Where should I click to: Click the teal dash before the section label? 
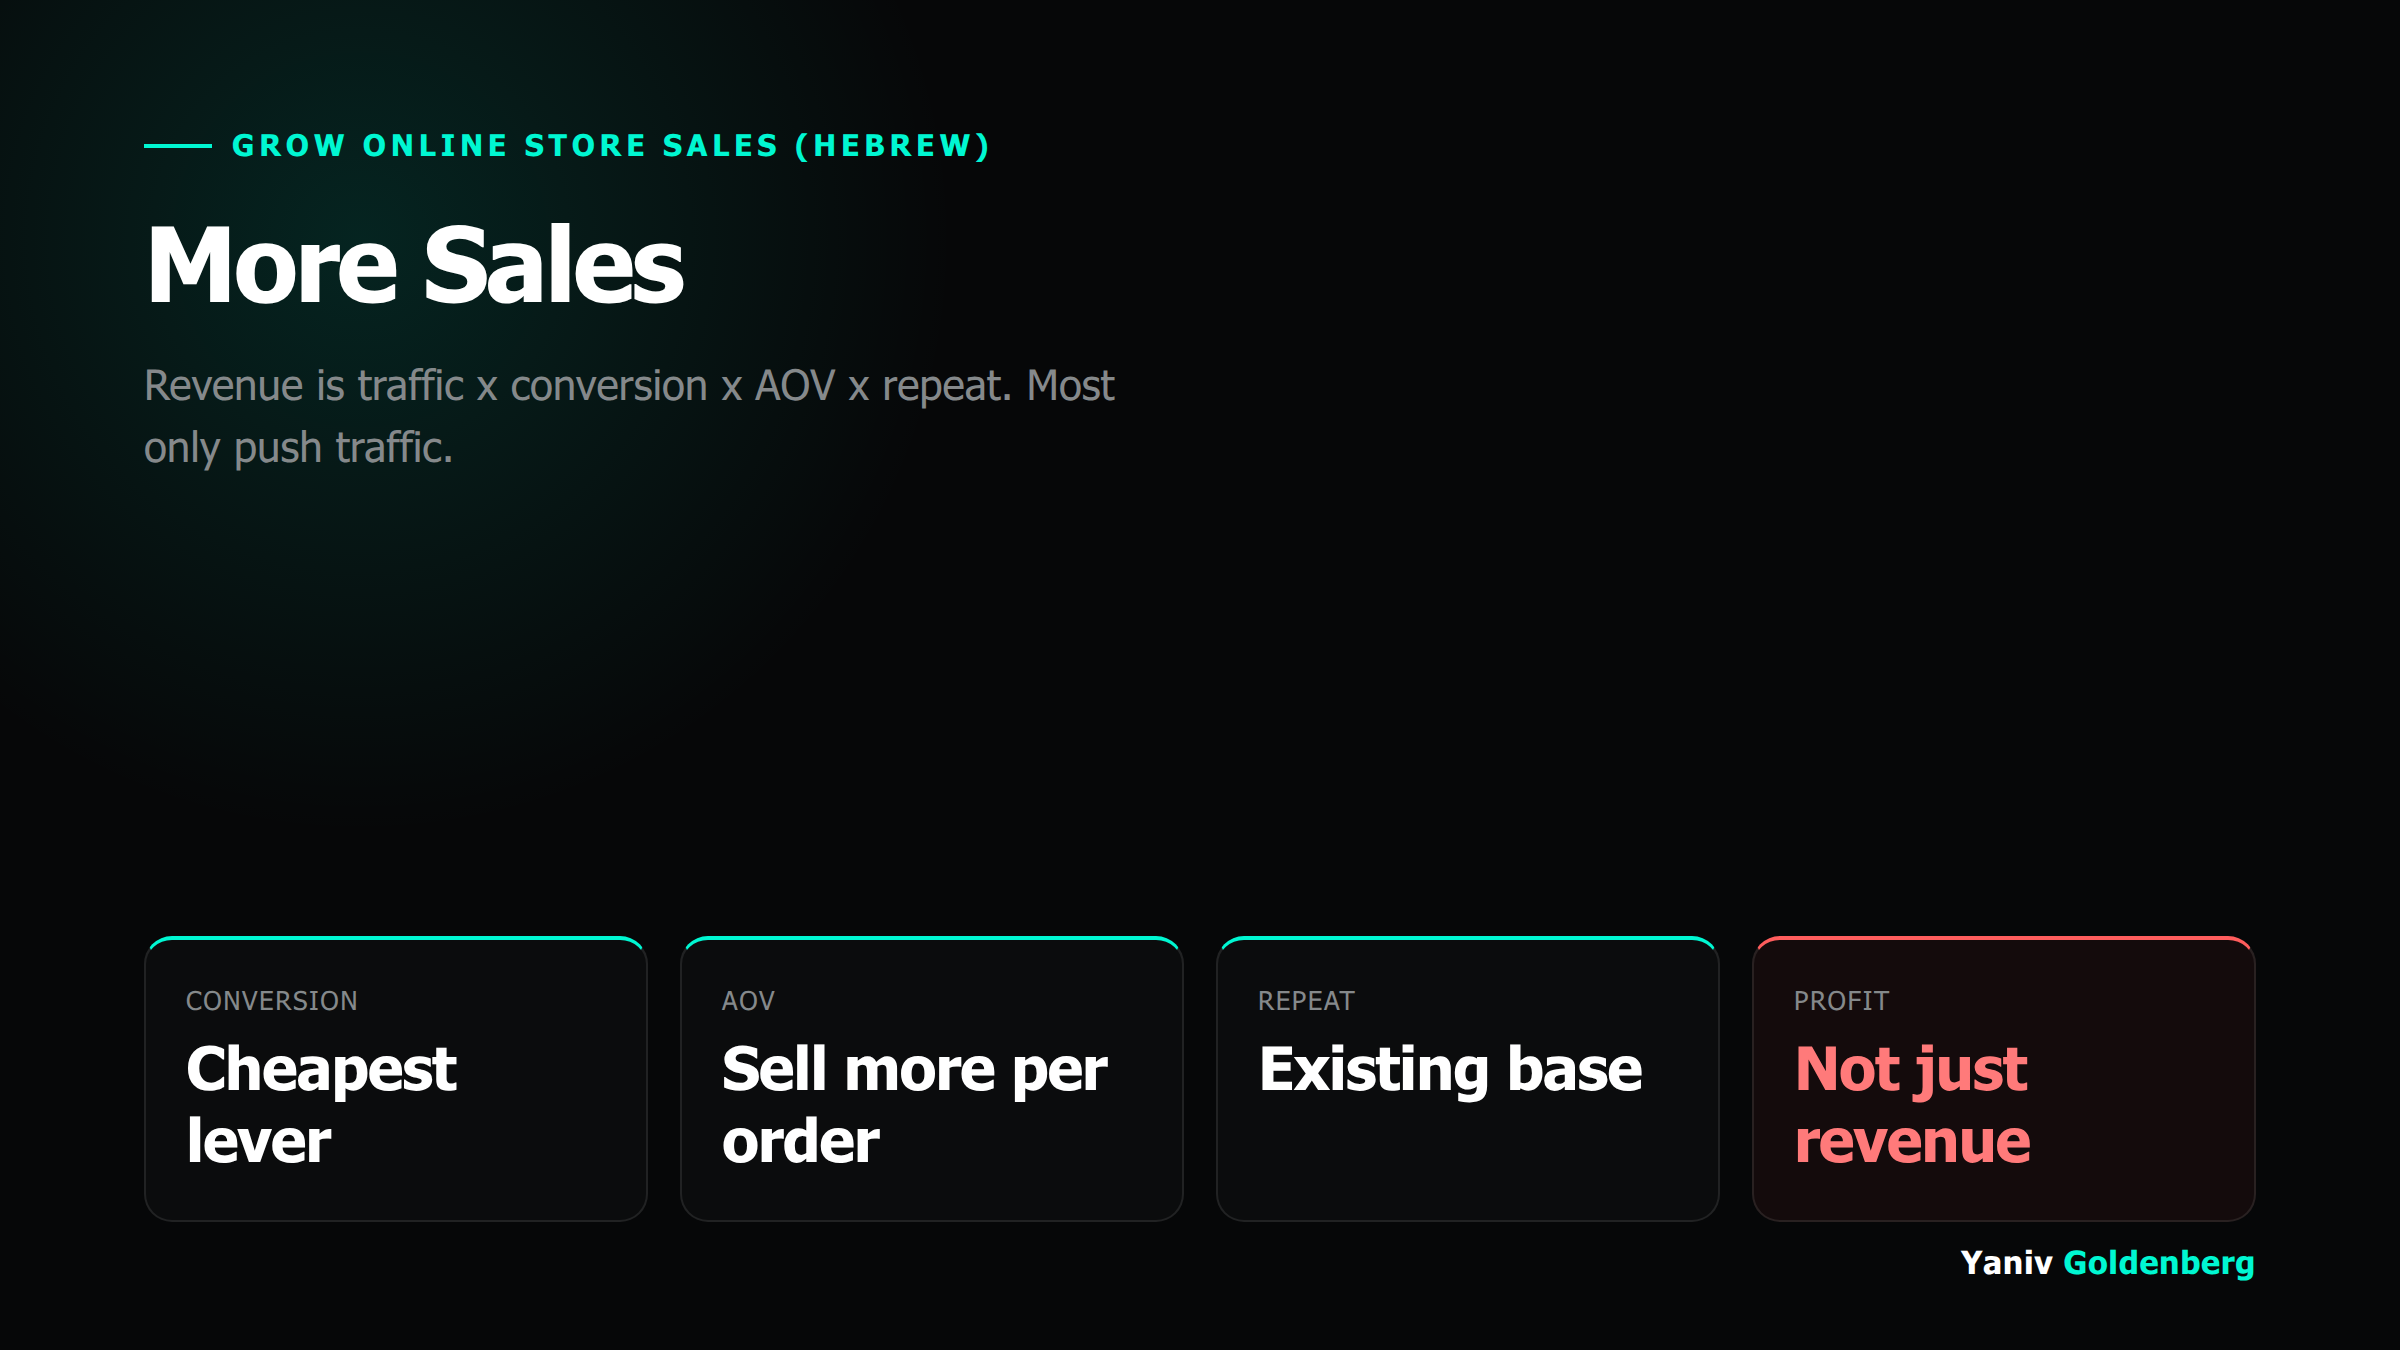point(178,146)
